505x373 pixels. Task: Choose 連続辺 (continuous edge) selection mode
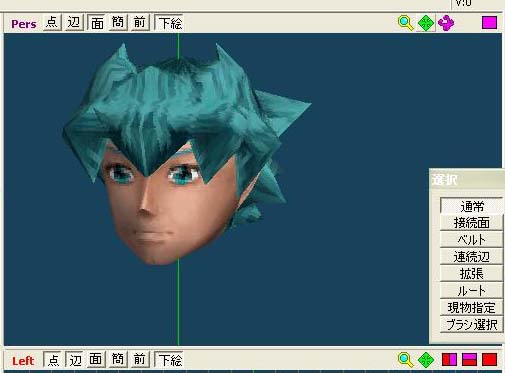click(471, 256)
